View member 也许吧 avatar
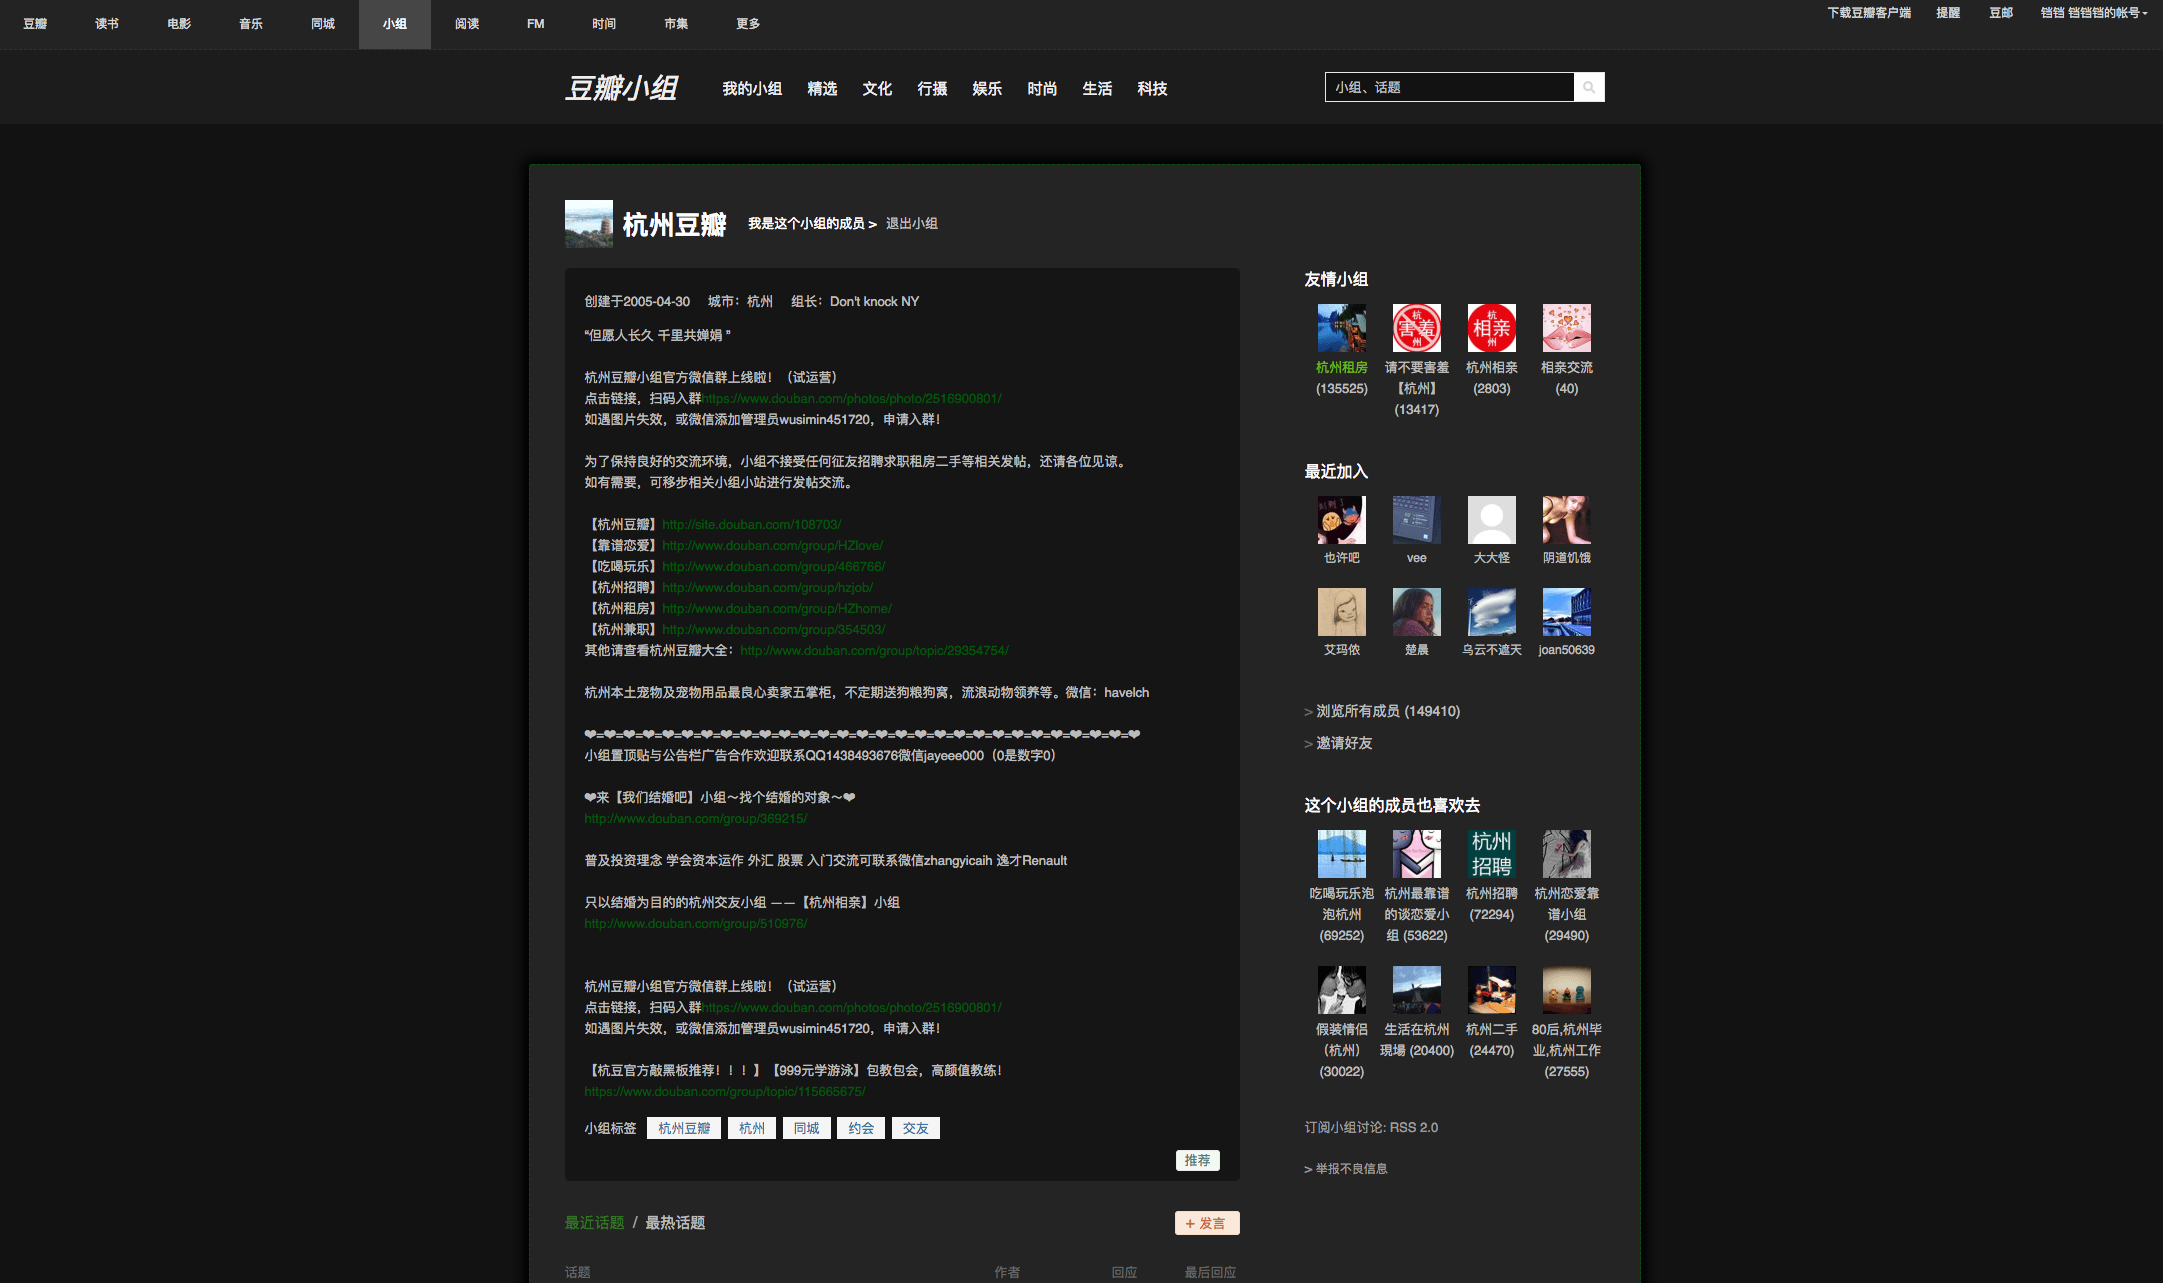The width and height of the screenshot is (2163, 1283). (1342, 520)
